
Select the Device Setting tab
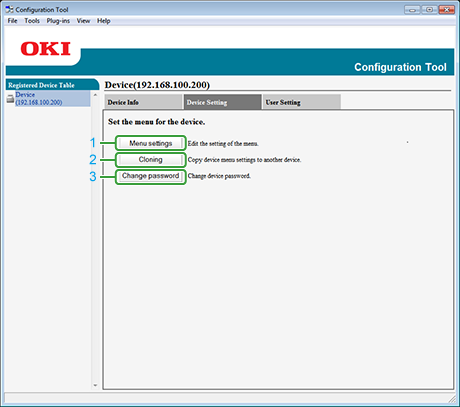tap(222, 102)
